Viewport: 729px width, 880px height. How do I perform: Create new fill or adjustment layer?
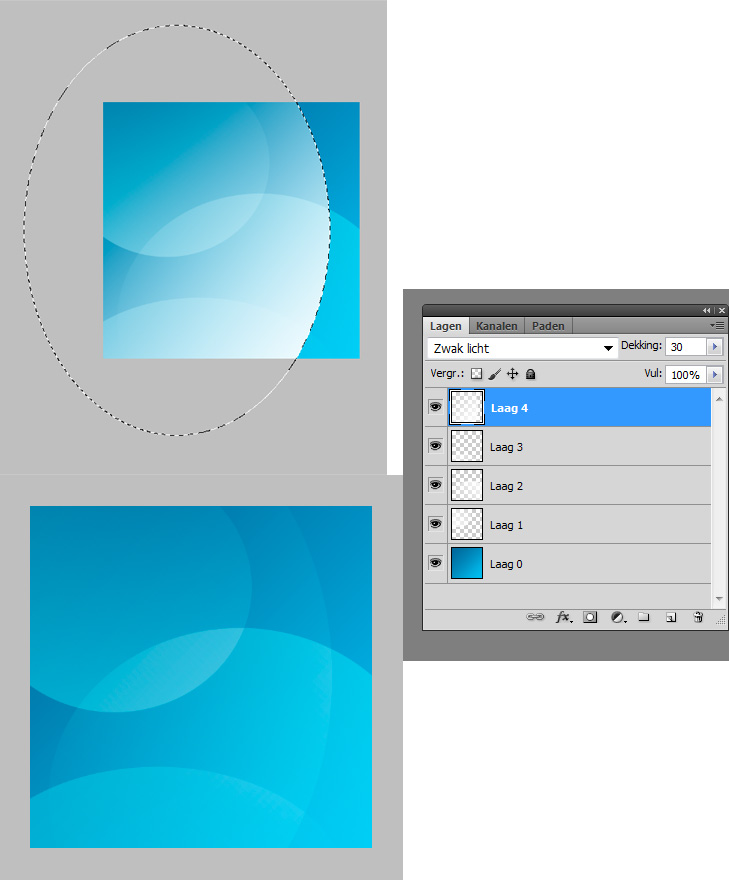coord(618,617)
